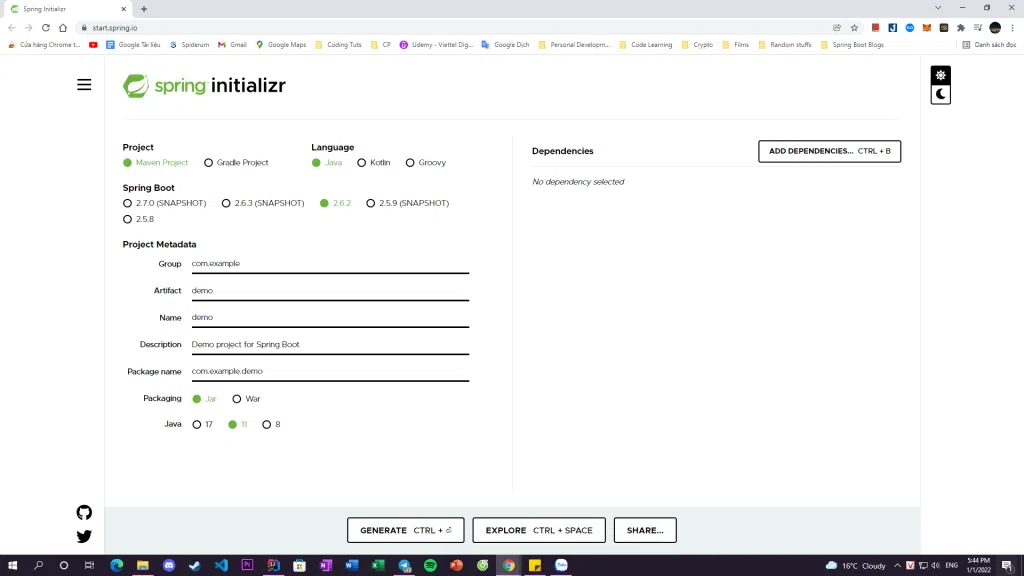Image resolution: width=1024 pixels, height=576 pixels.
Task: Select War packaging option
Action: (x=246, y=398)
